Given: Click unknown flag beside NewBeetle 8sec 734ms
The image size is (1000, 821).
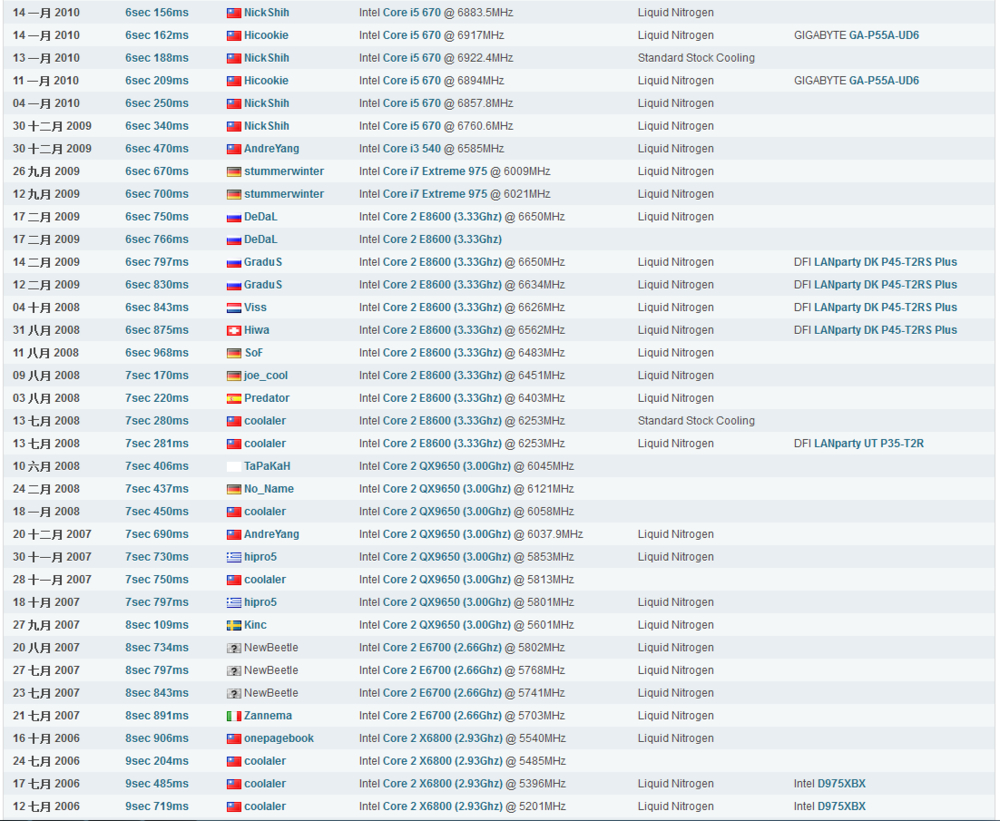Looking at the screenshot, I should tap(233, 648).
